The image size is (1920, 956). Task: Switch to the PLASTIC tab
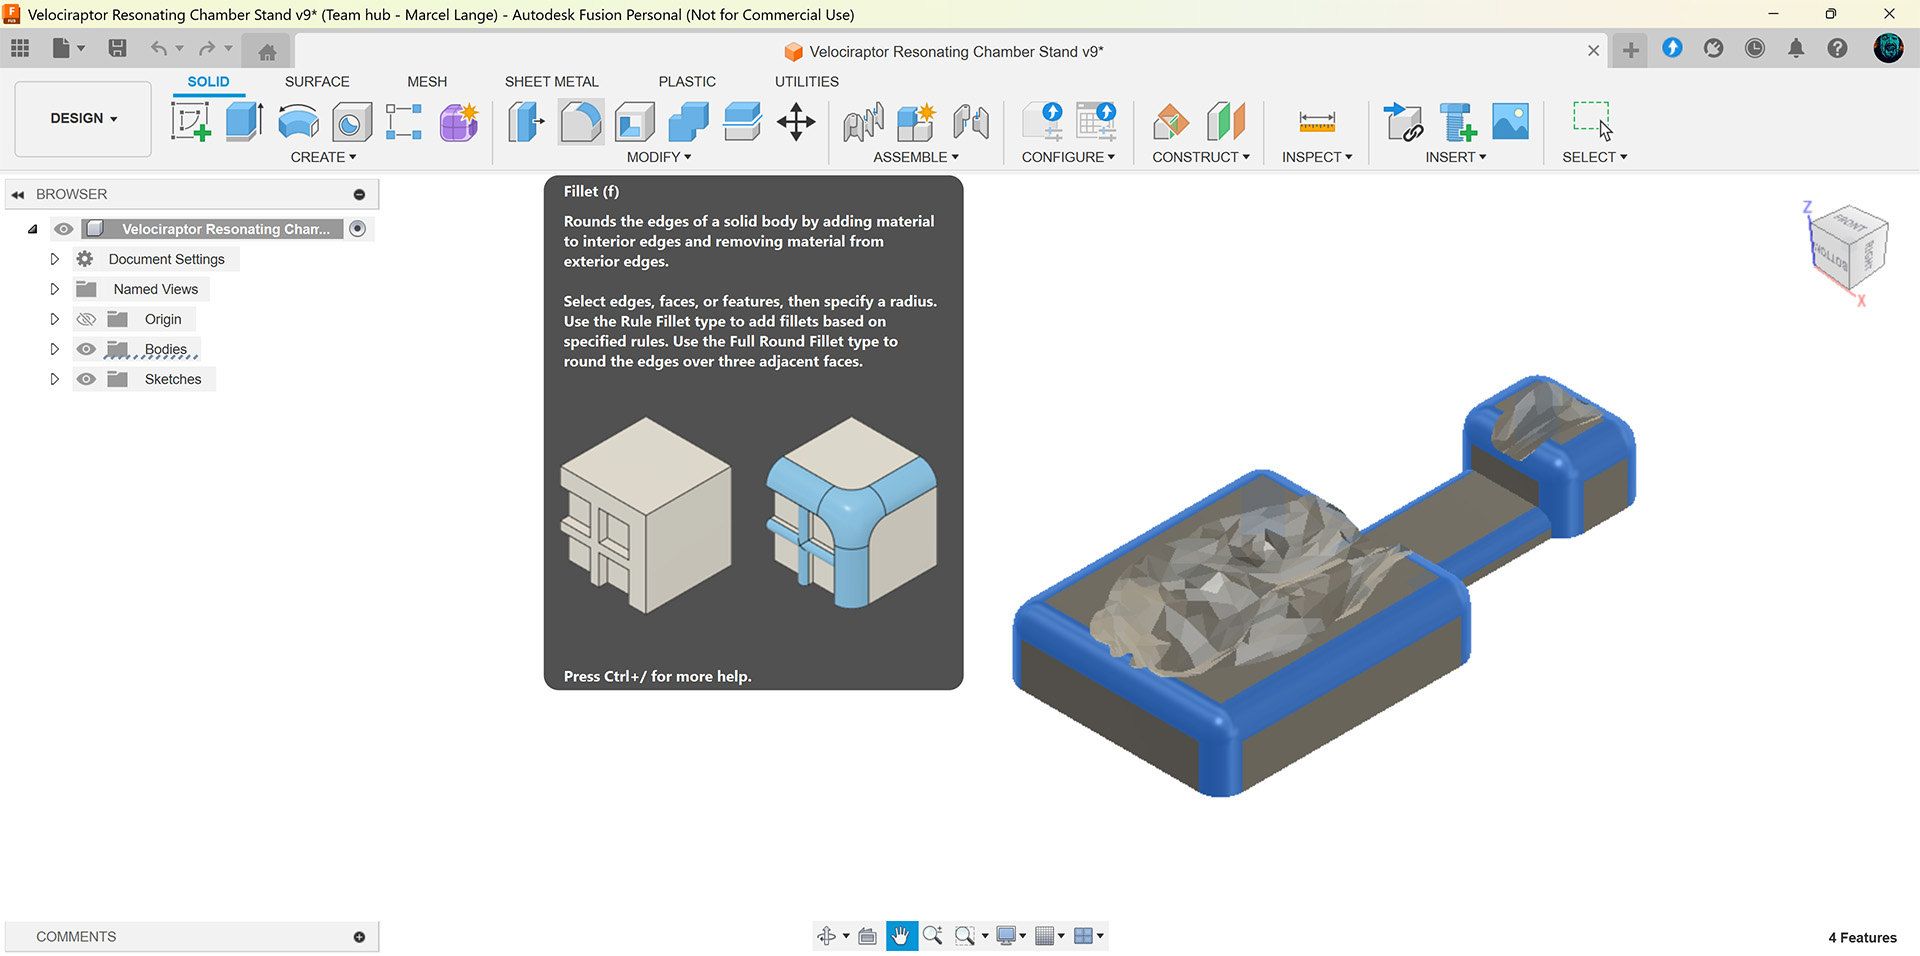[x=687, y=82]
